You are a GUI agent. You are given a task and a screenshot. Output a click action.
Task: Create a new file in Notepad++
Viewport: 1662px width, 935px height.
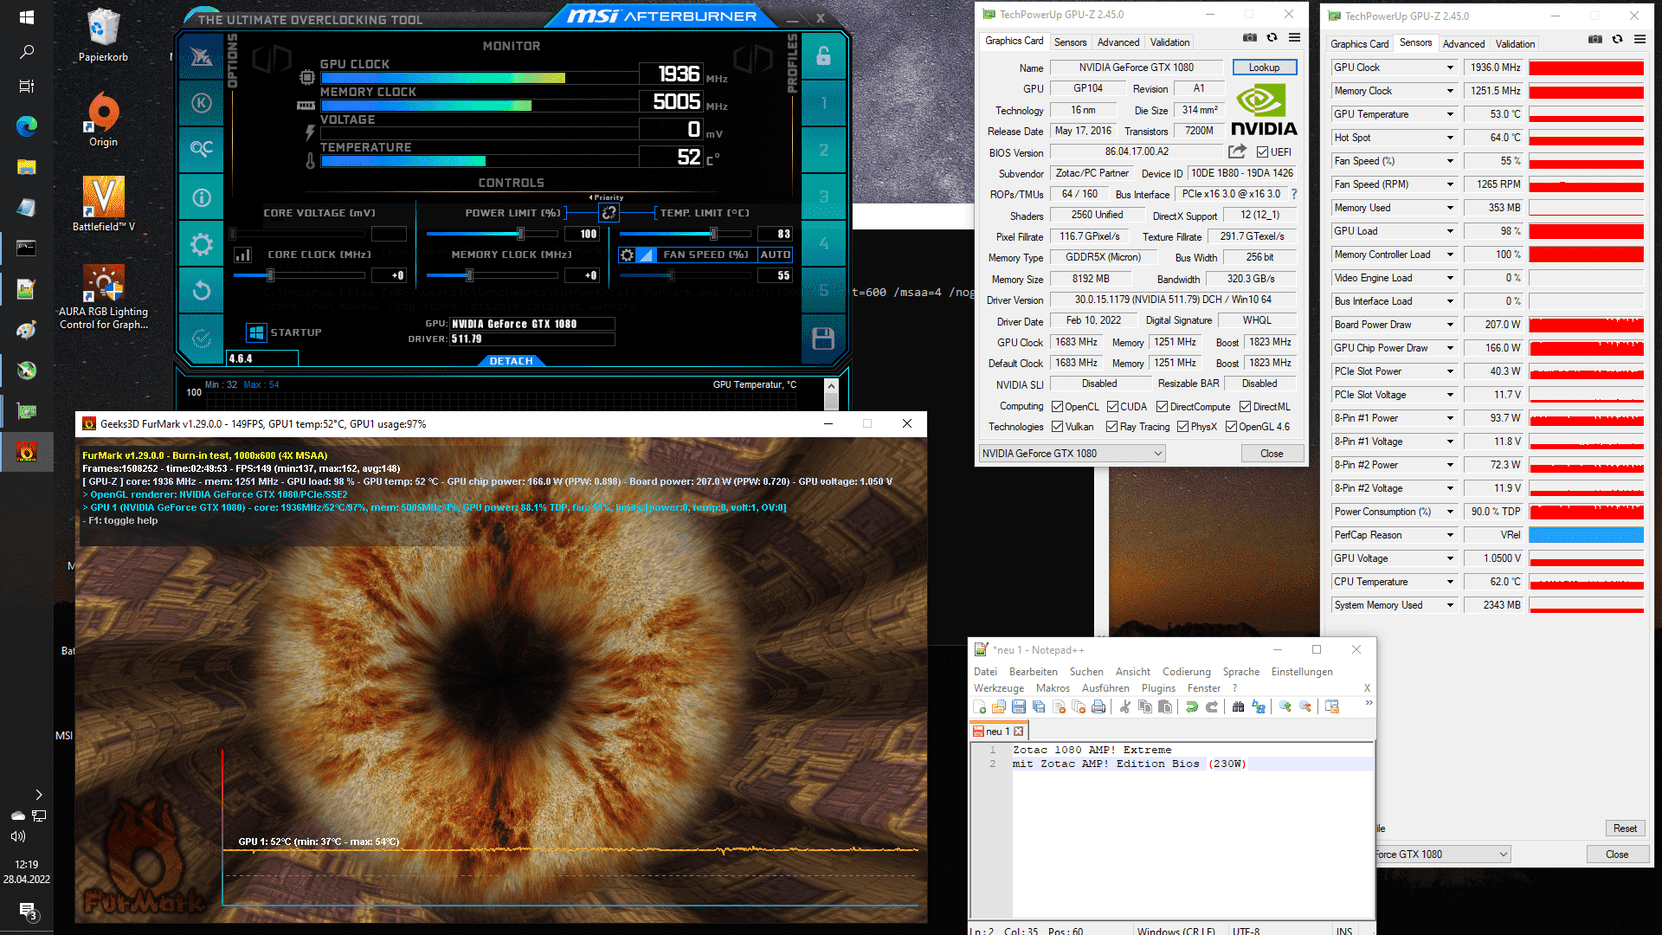(x=980, y=707)
